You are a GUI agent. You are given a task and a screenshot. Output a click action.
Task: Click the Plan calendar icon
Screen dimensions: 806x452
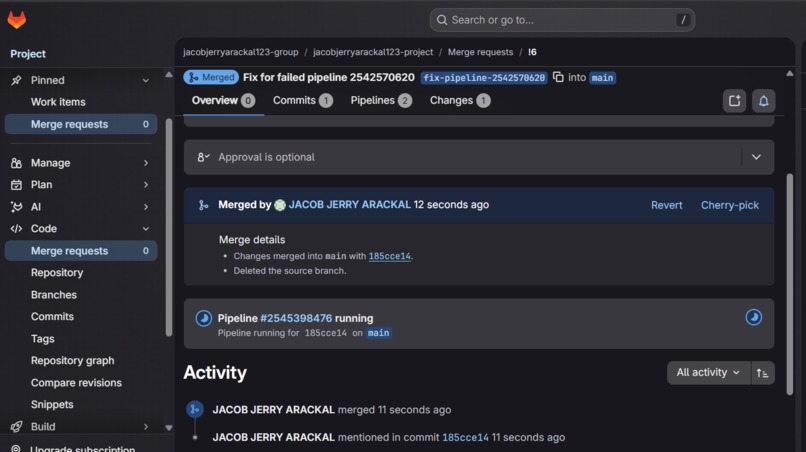tap(16, 185)
